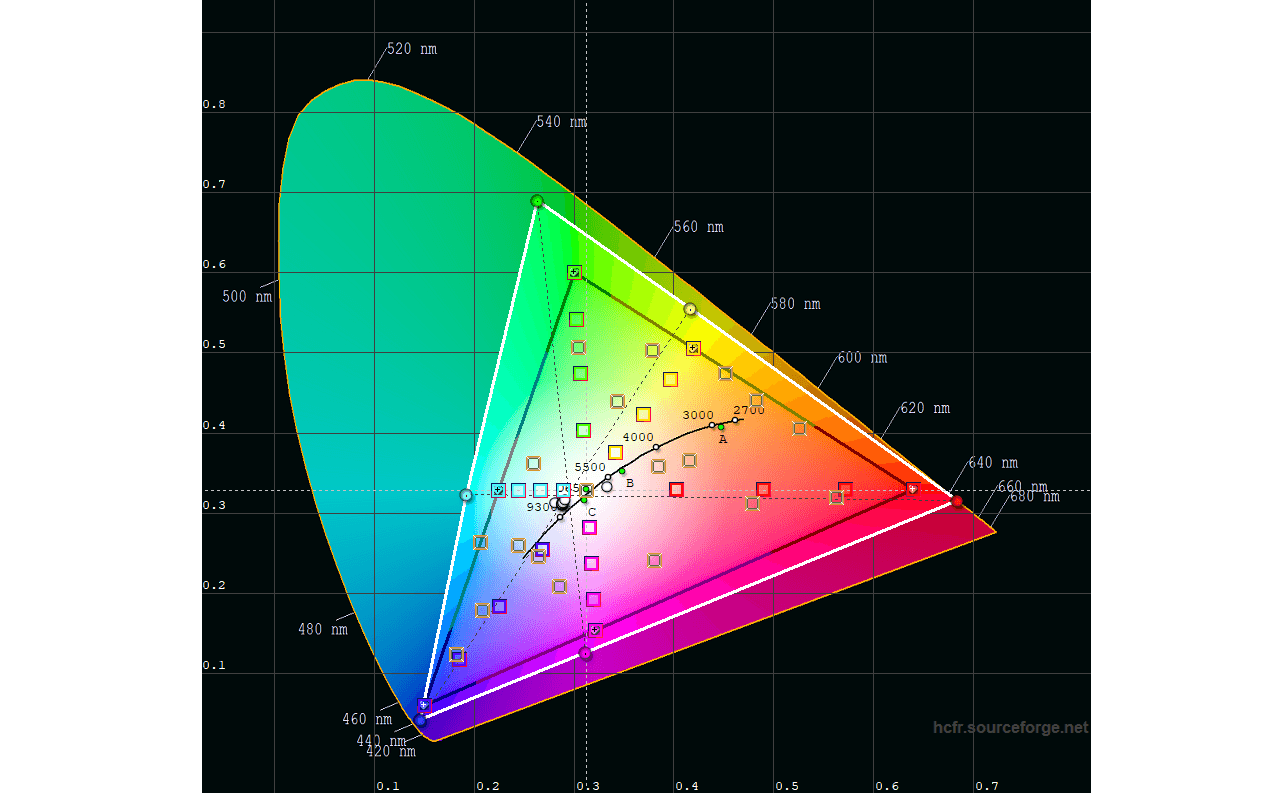Click the 580 nm wavelength label
The height and width of the screenshot is (795, 1280).
click(x=795, y=304)
